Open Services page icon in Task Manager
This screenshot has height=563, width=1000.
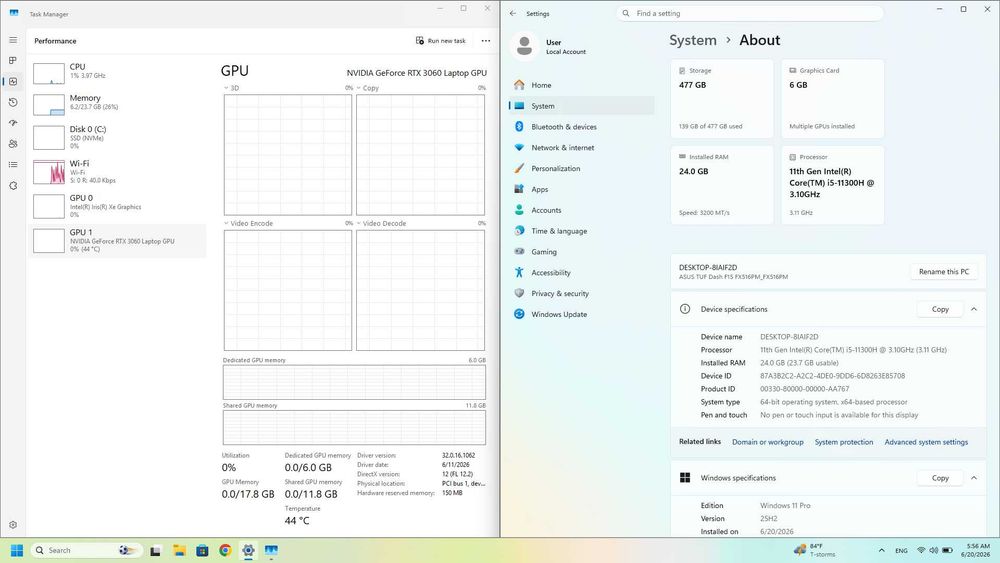(x=13, y=186)
